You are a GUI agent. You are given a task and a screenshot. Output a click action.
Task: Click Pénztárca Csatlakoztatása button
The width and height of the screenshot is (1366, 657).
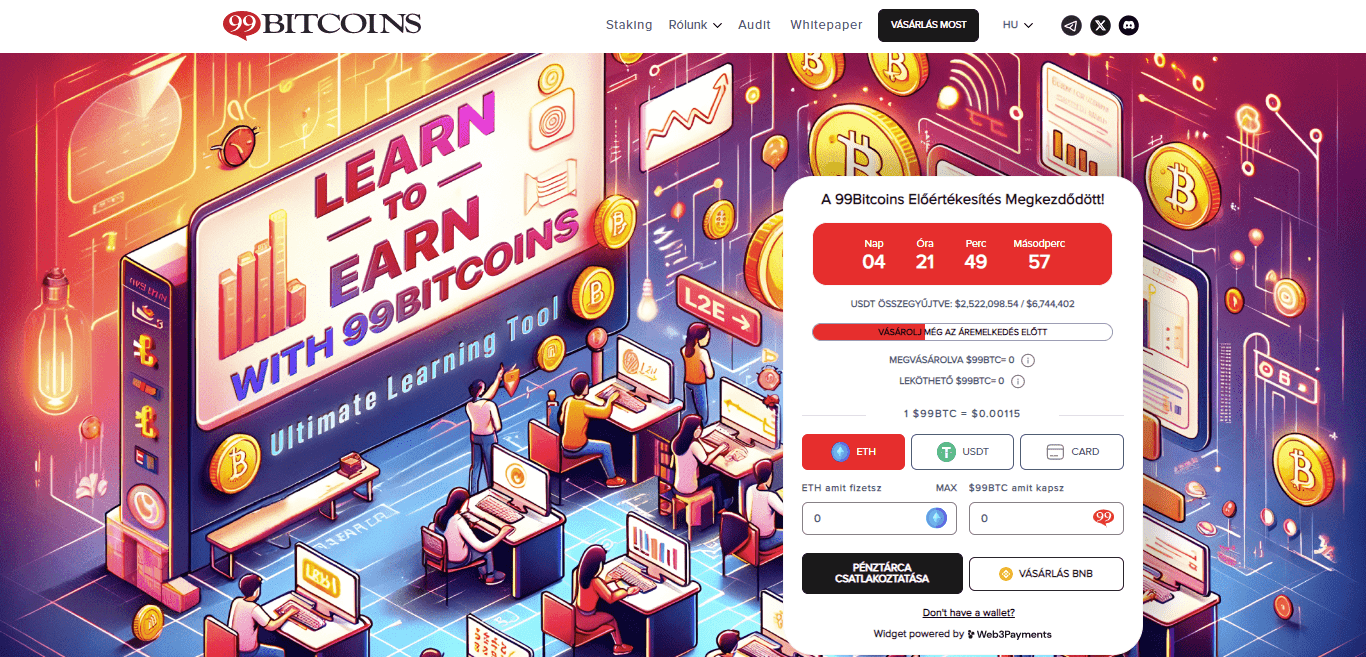click(882, 574)
